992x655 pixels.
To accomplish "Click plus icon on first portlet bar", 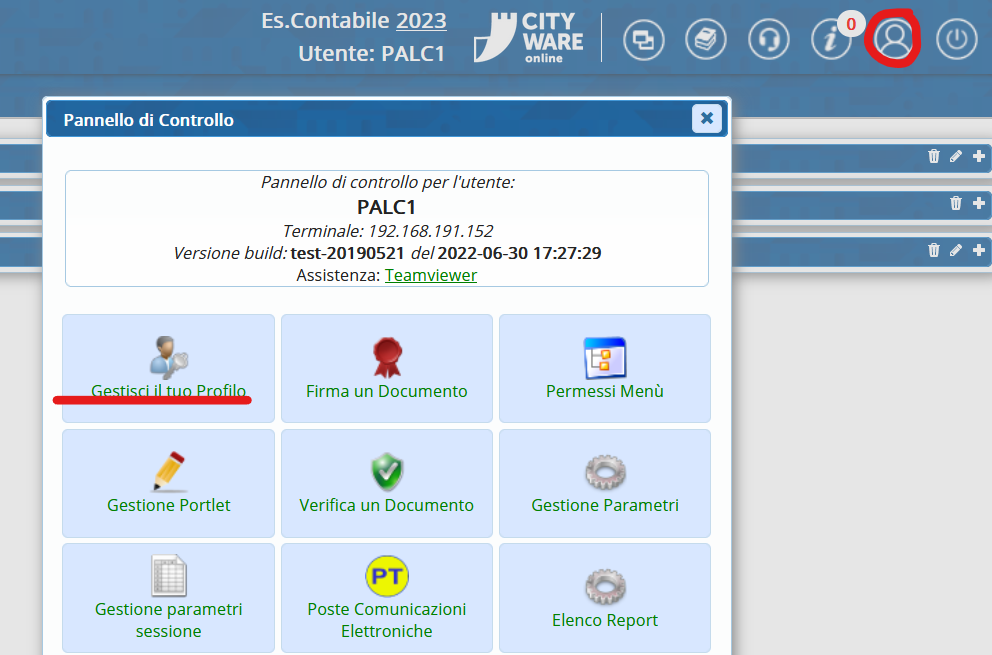I will click(979, 156).
